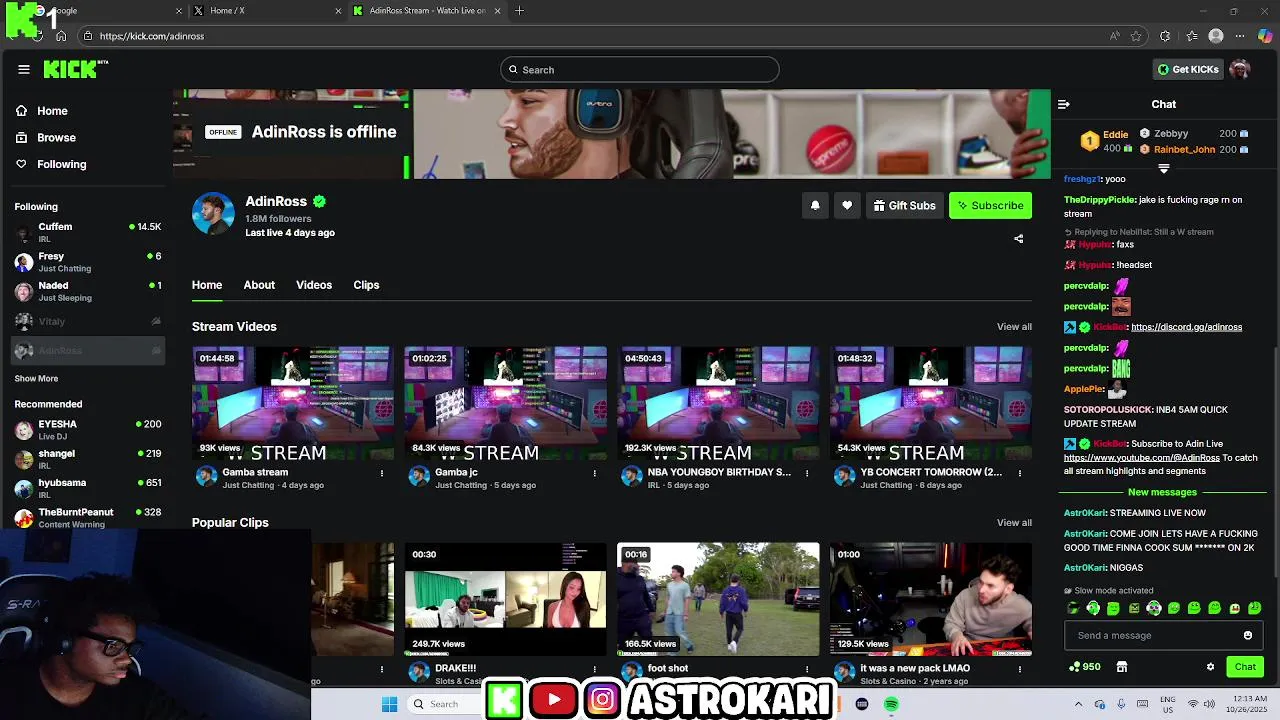
Task: Show hidden icons in the system tray
Action: [1078, 704]
